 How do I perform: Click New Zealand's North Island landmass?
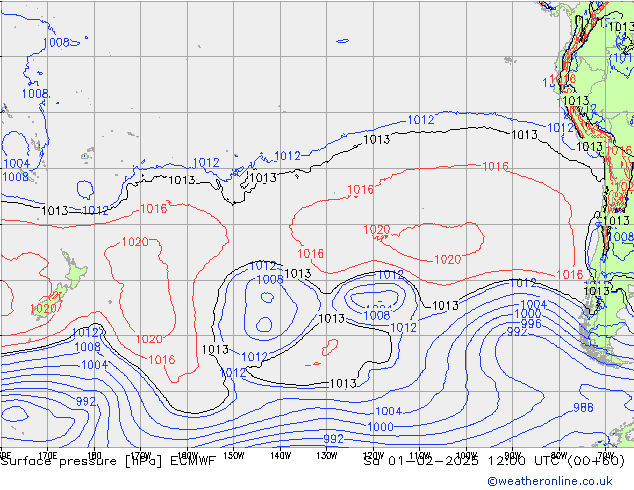point(76,272)
